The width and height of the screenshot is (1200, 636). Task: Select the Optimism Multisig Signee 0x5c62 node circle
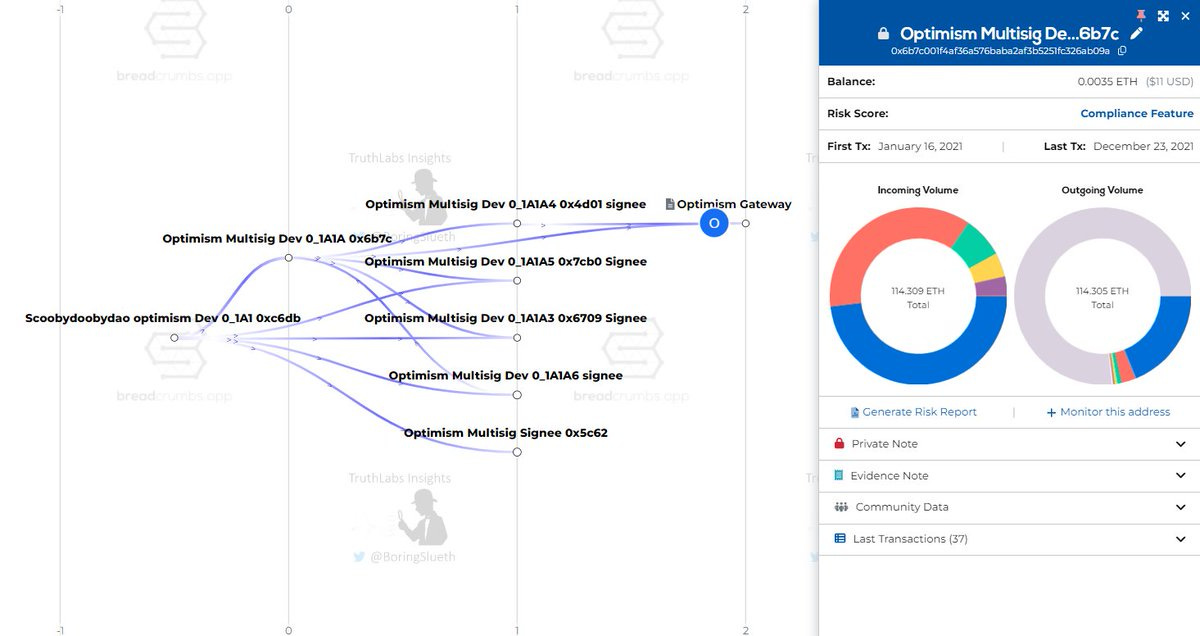point(517,452)
